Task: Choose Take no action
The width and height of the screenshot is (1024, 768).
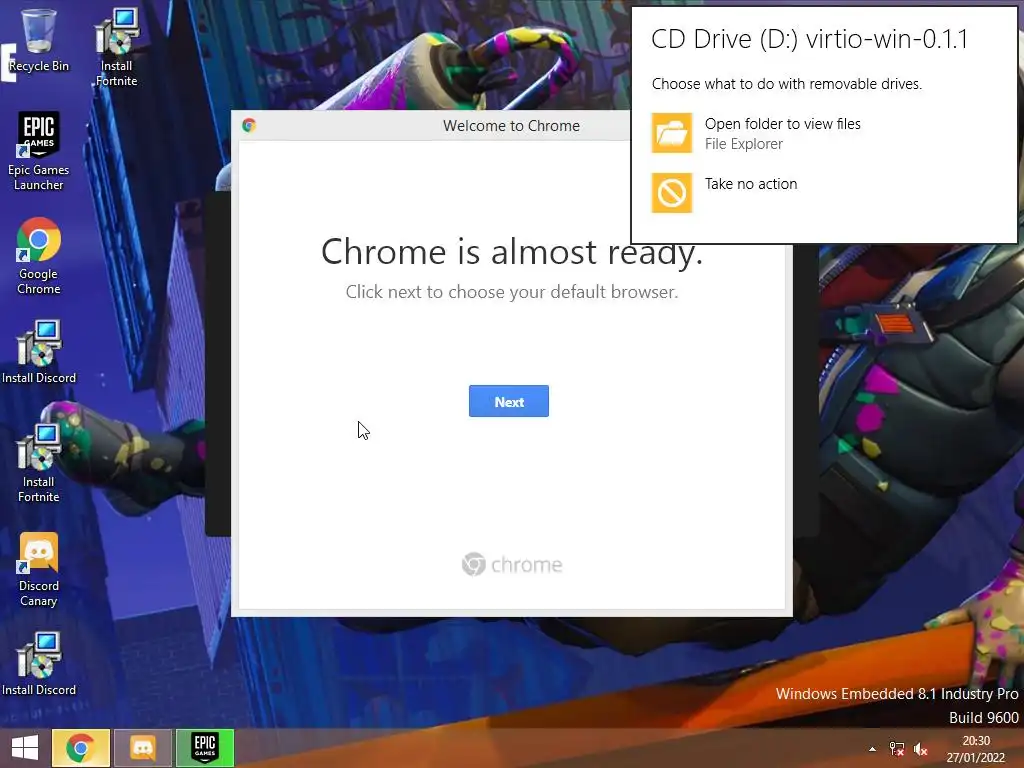Action: 751,184
